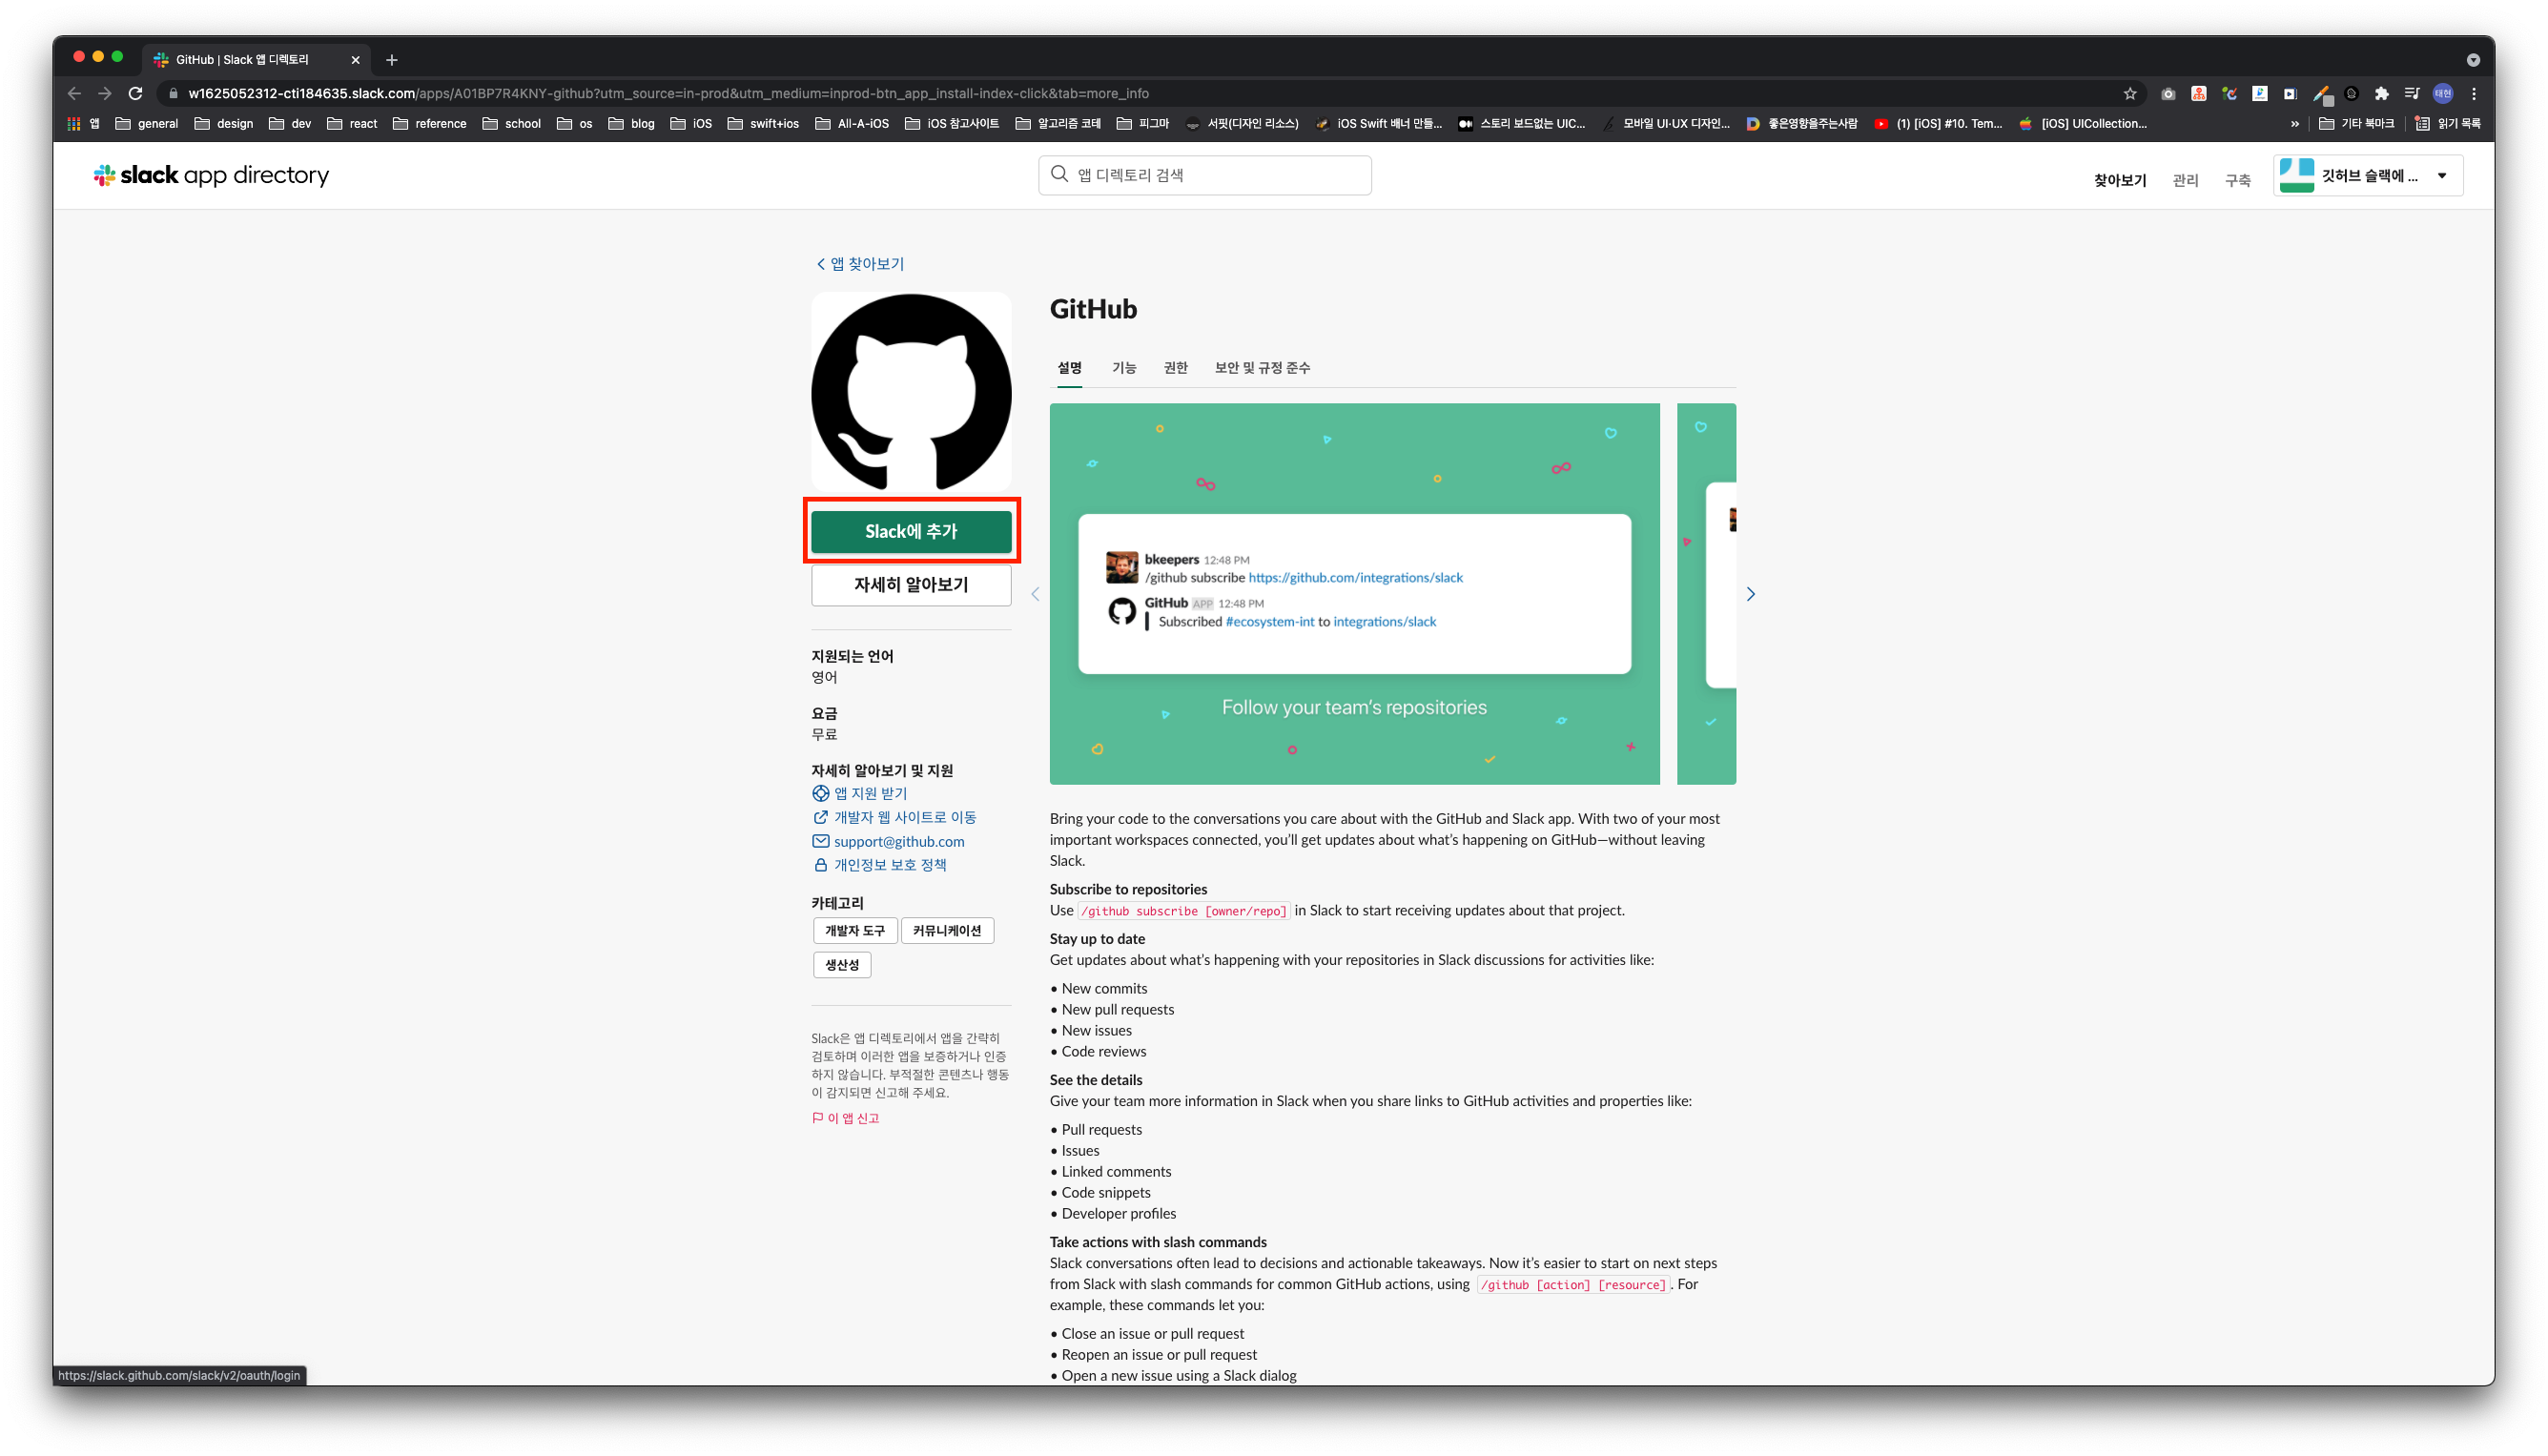Click the Slack app directory logo

pyautogui.click(x=211, y=175)
